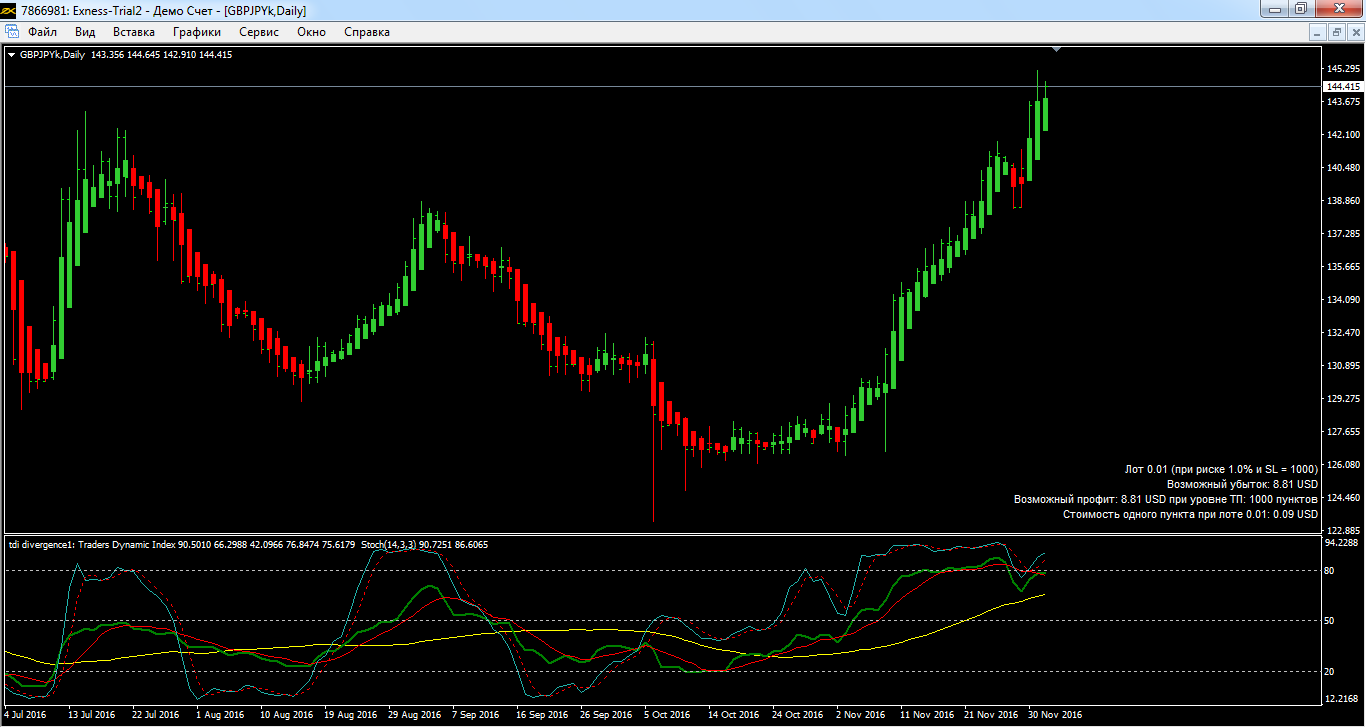Image resolution: width=1366 pixels, height=728 pixels.
Task: Click the chart document icon beside Файл
Action: pyautogui.click(x=12, y=32)
